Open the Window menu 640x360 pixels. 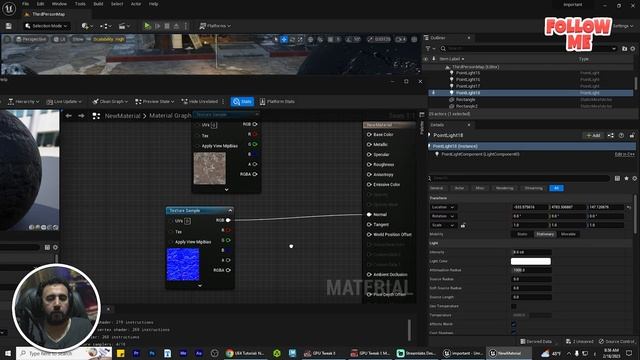(x=59, y=4)
